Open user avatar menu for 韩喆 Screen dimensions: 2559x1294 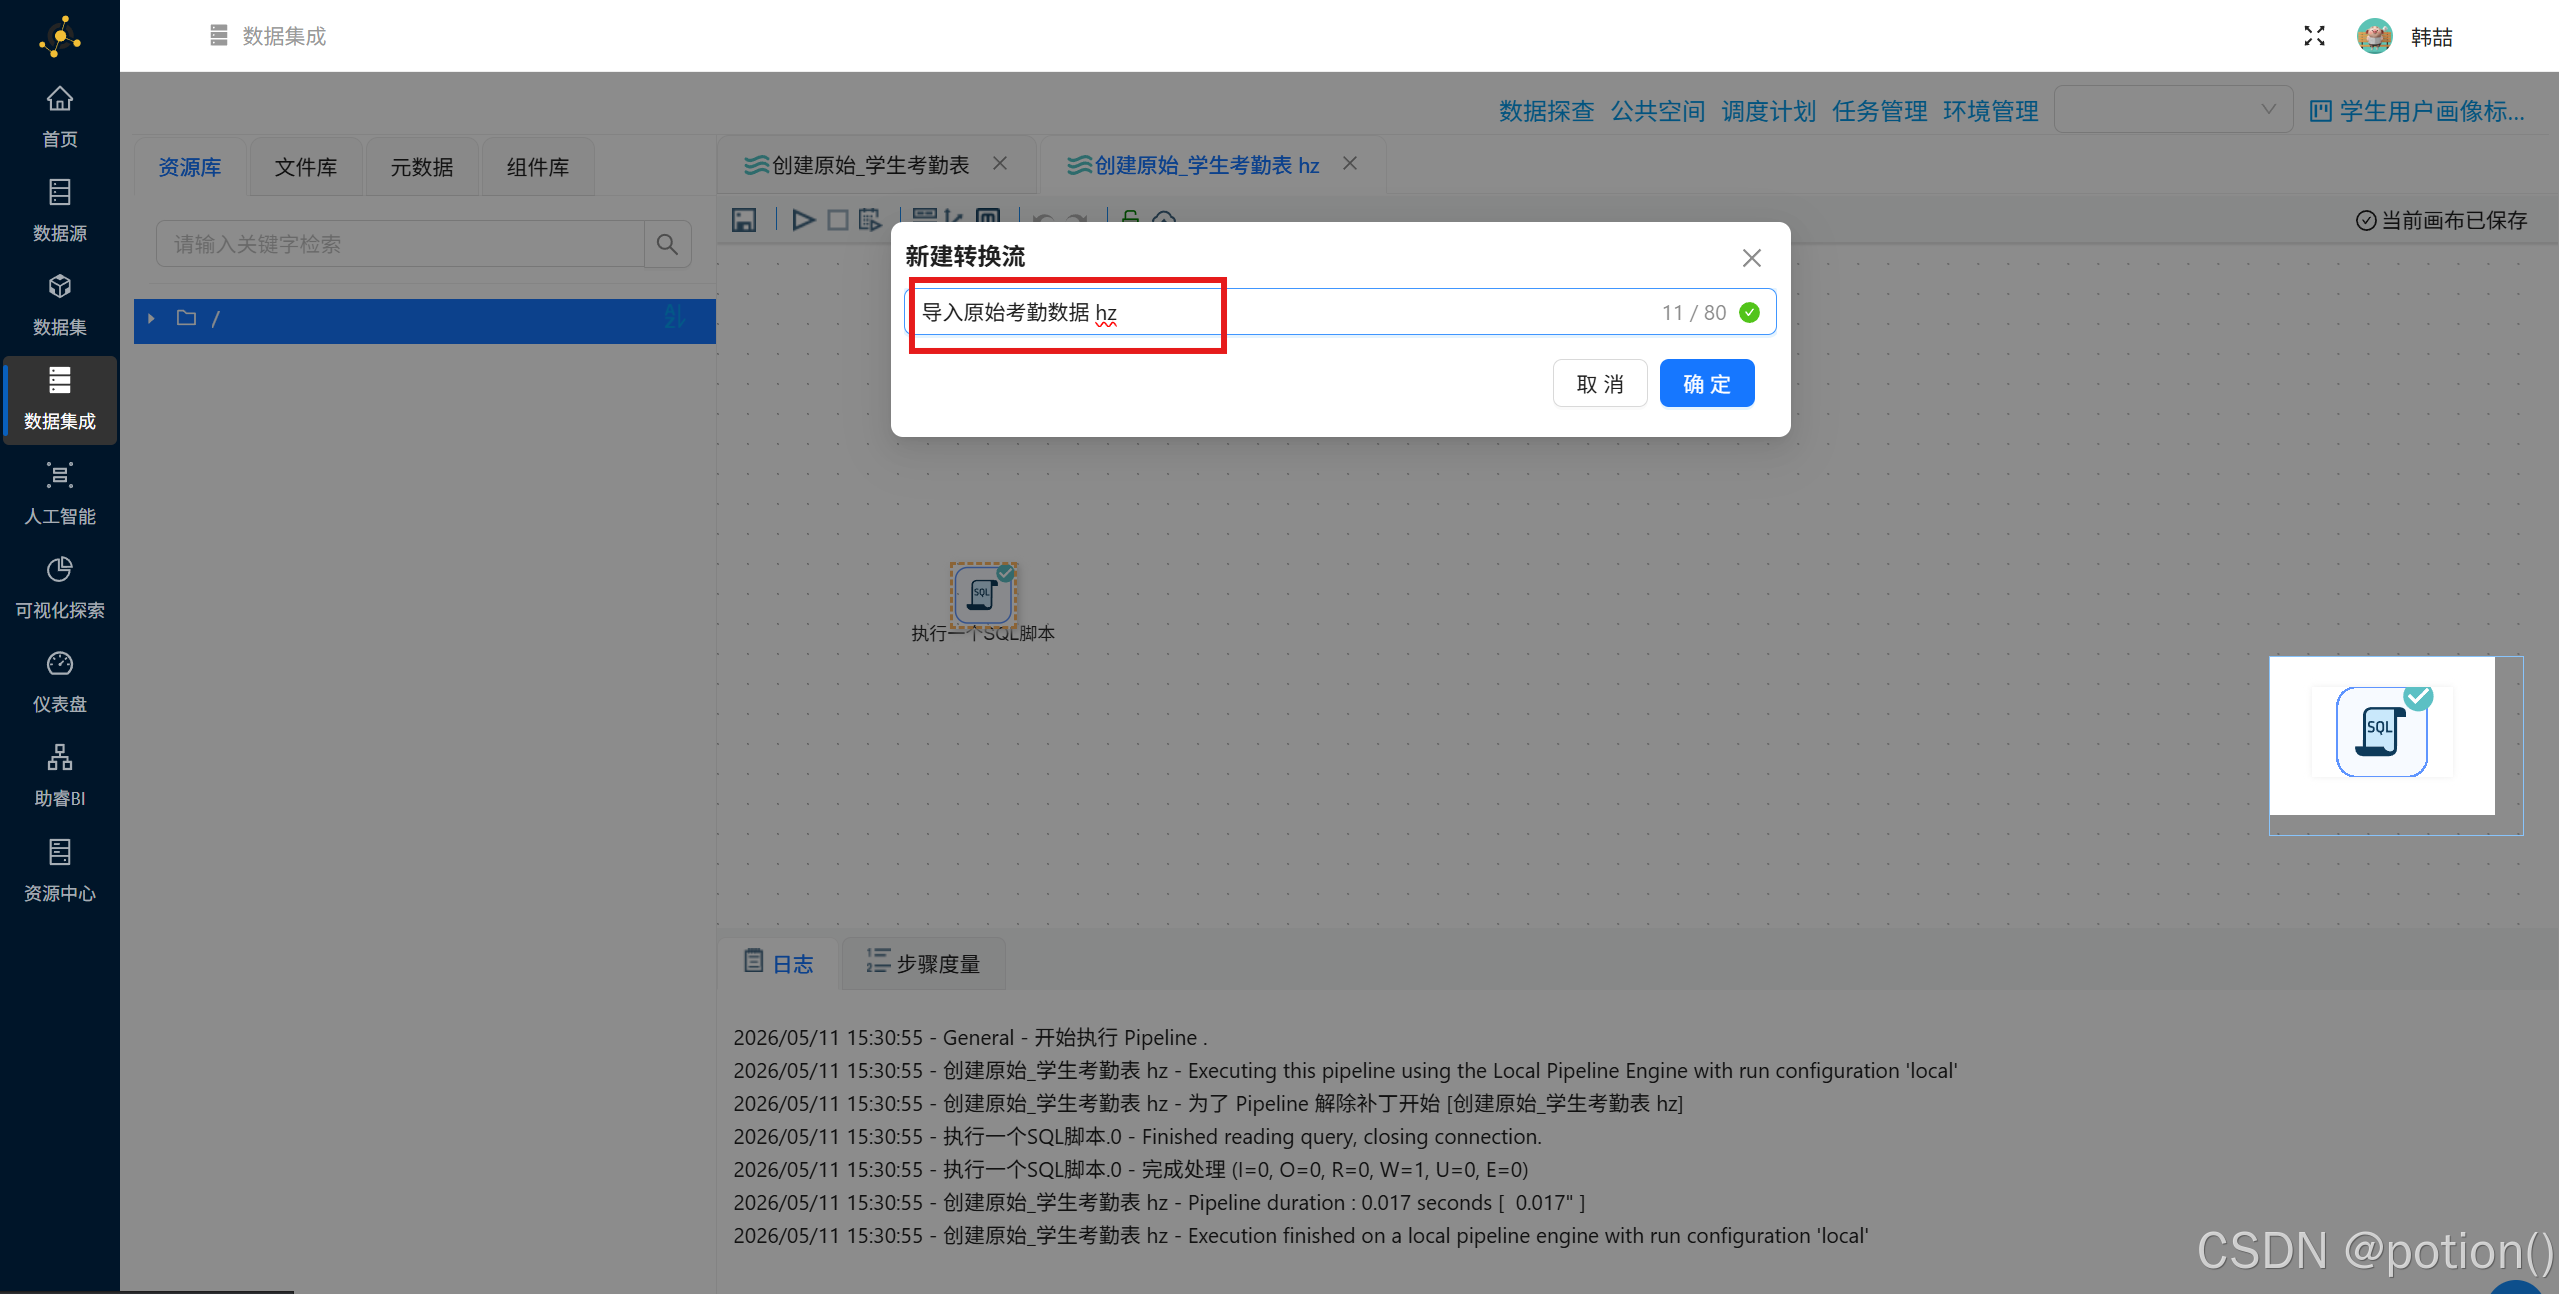tap(2374, 36)
